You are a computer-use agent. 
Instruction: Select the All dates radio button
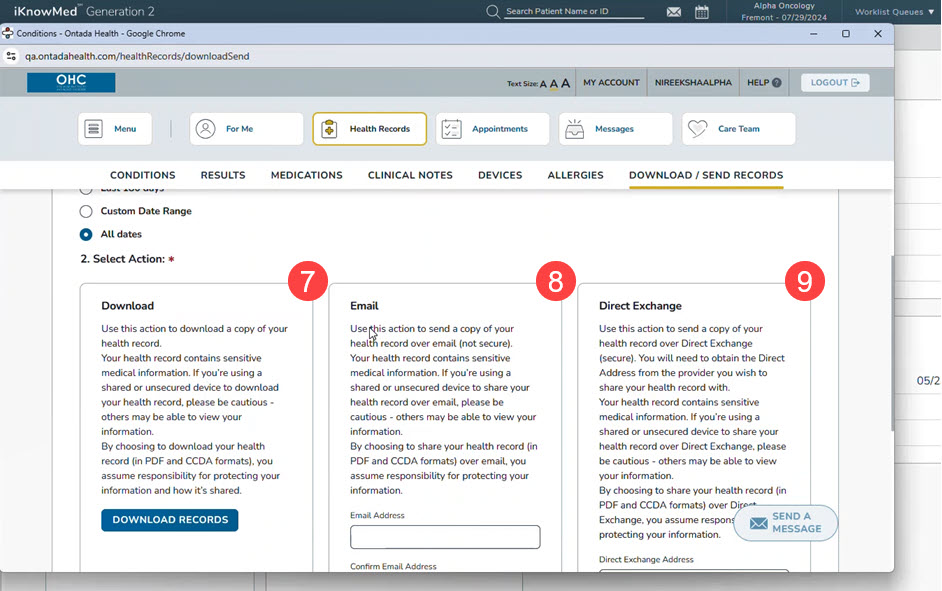point(86,234)
